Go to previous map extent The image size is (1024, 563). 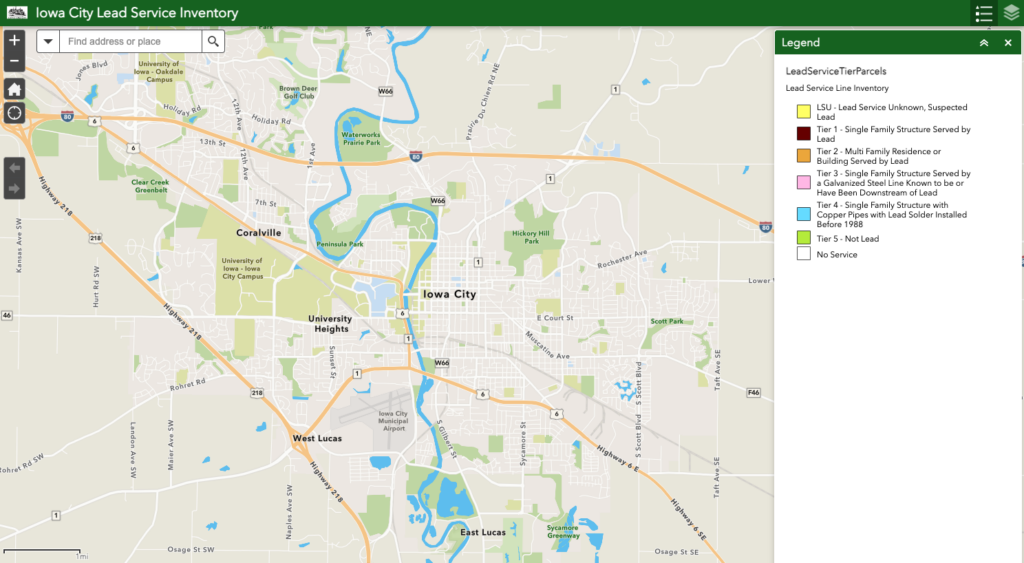point(14,167)
